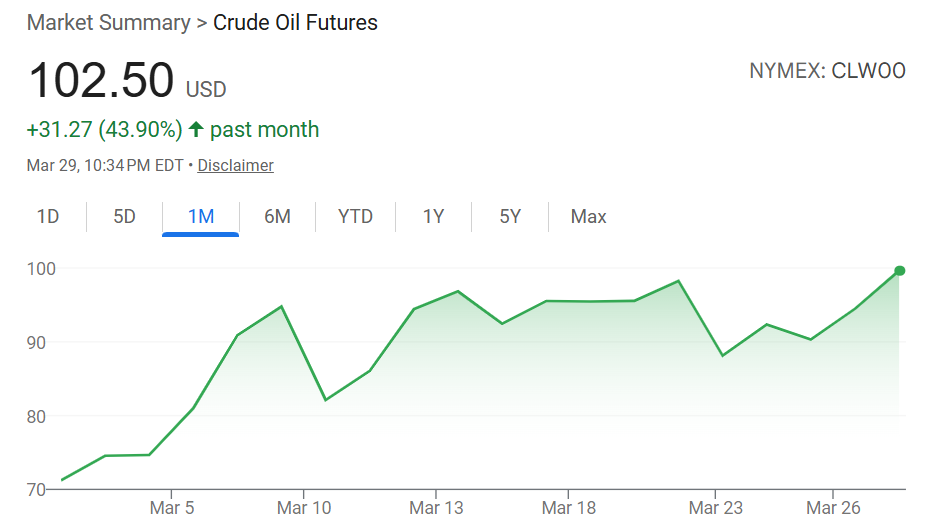Click the Mar 26 date axis label
This screenshot has height=528, width=939.
point(835,508)
